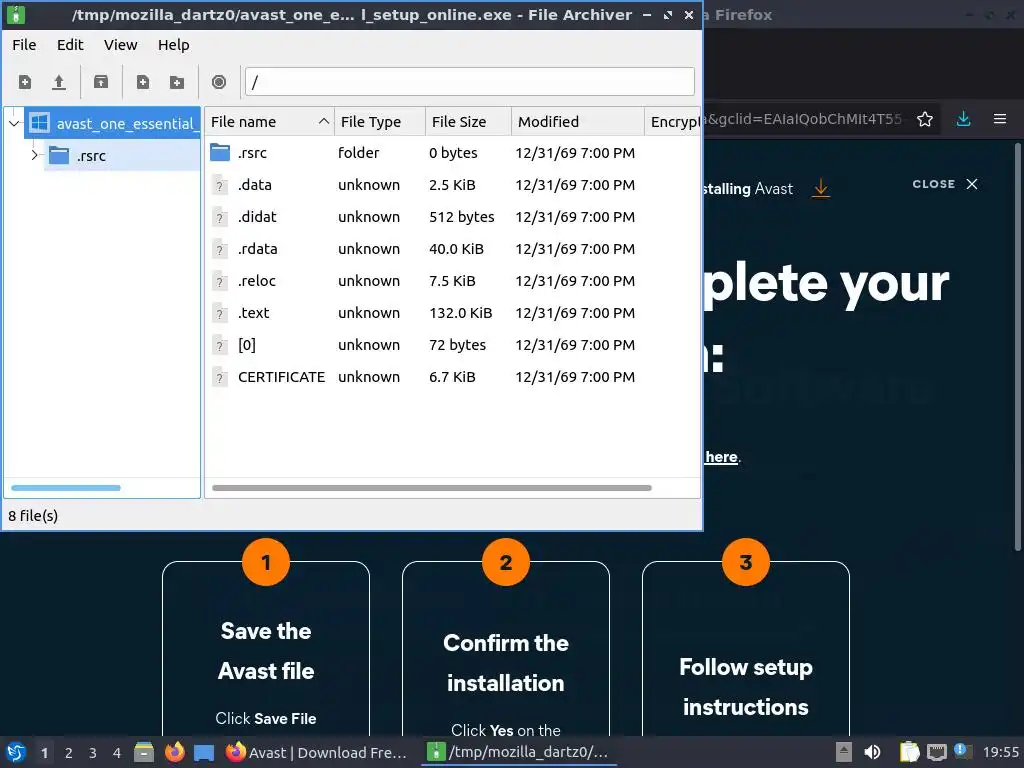Click the Add folder toolbar icon
1024x768 pixels.
(176, 82)
